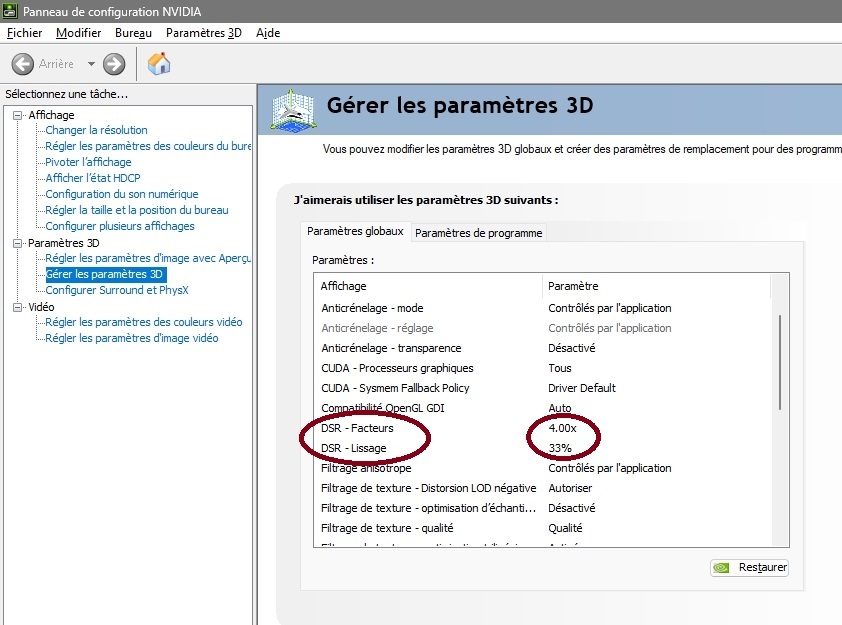This screenshot has height=625, width=842.
Task: Open Configuration du son numérique
Action: click(122, 194)
